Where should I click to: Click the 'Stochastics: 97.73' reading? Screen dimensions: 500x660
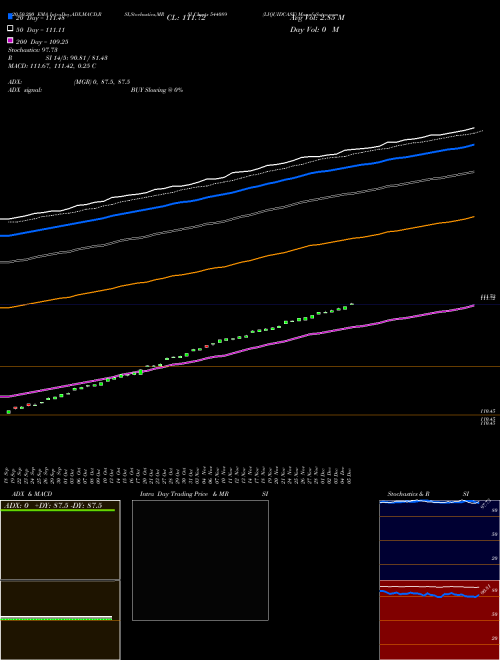click(33, 50)
